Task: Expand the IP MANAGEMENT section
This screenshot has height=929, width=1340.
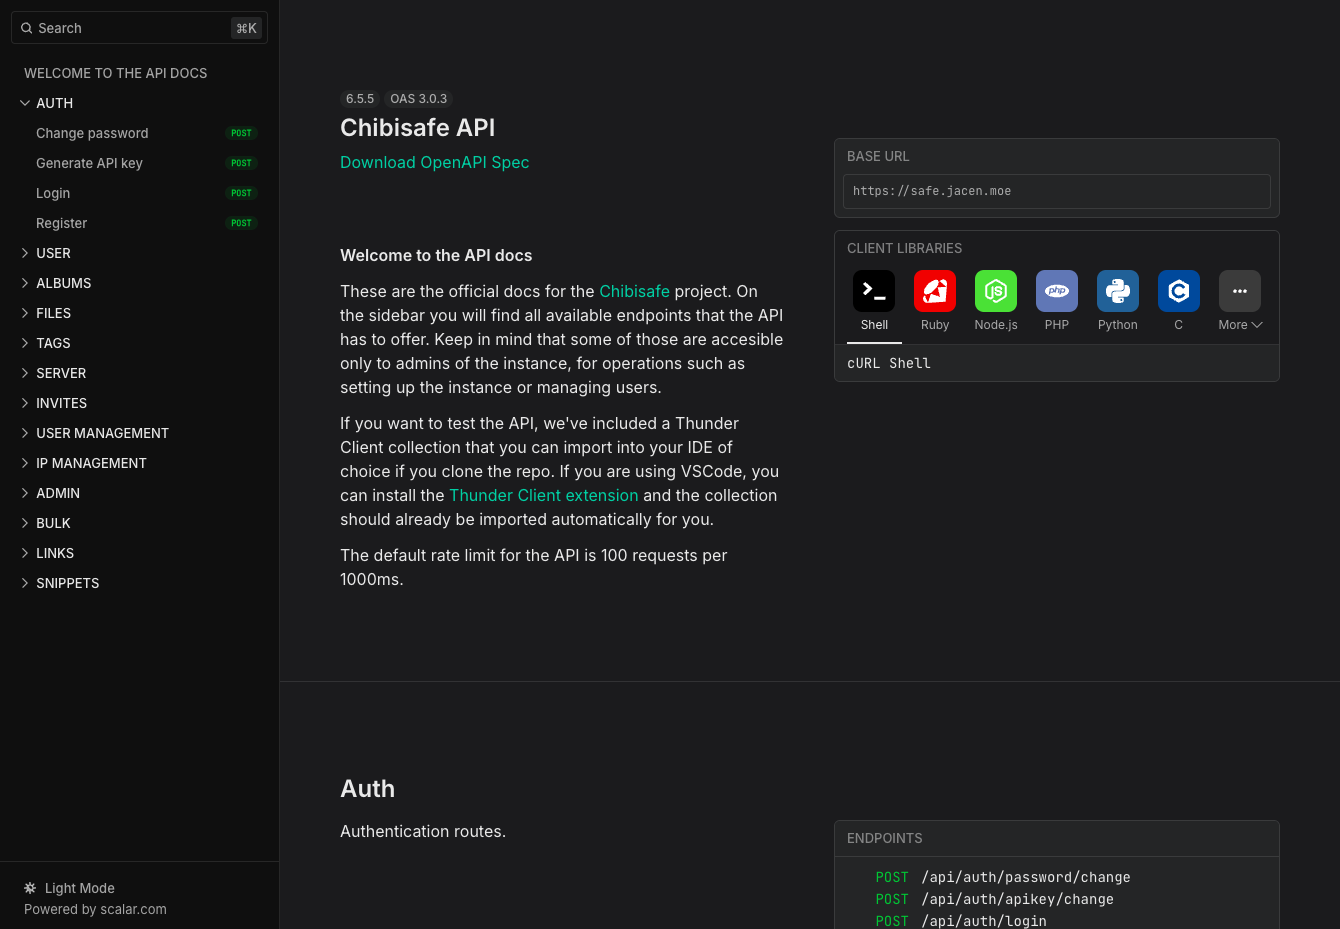Action: coord(25,463)
